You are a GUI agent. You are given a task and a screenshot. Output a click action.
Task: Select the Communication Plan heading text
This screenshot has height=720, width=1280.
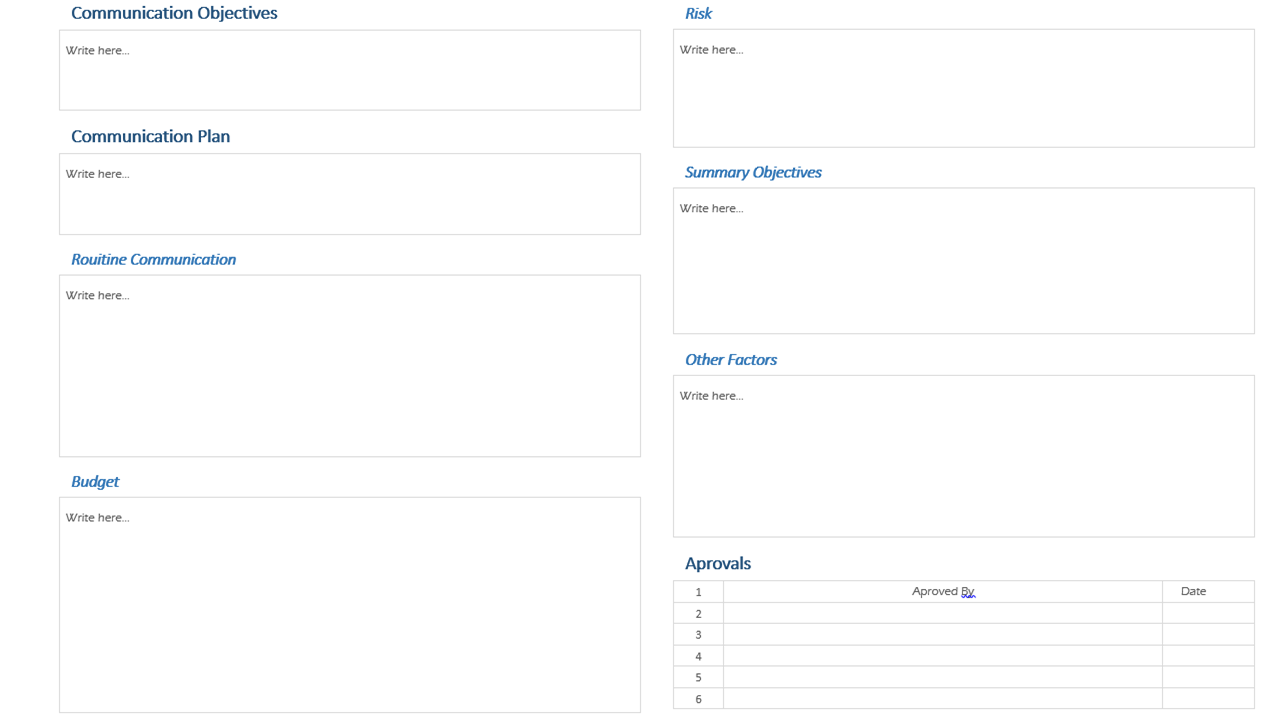pyautogui.click(x=150, y=136)
